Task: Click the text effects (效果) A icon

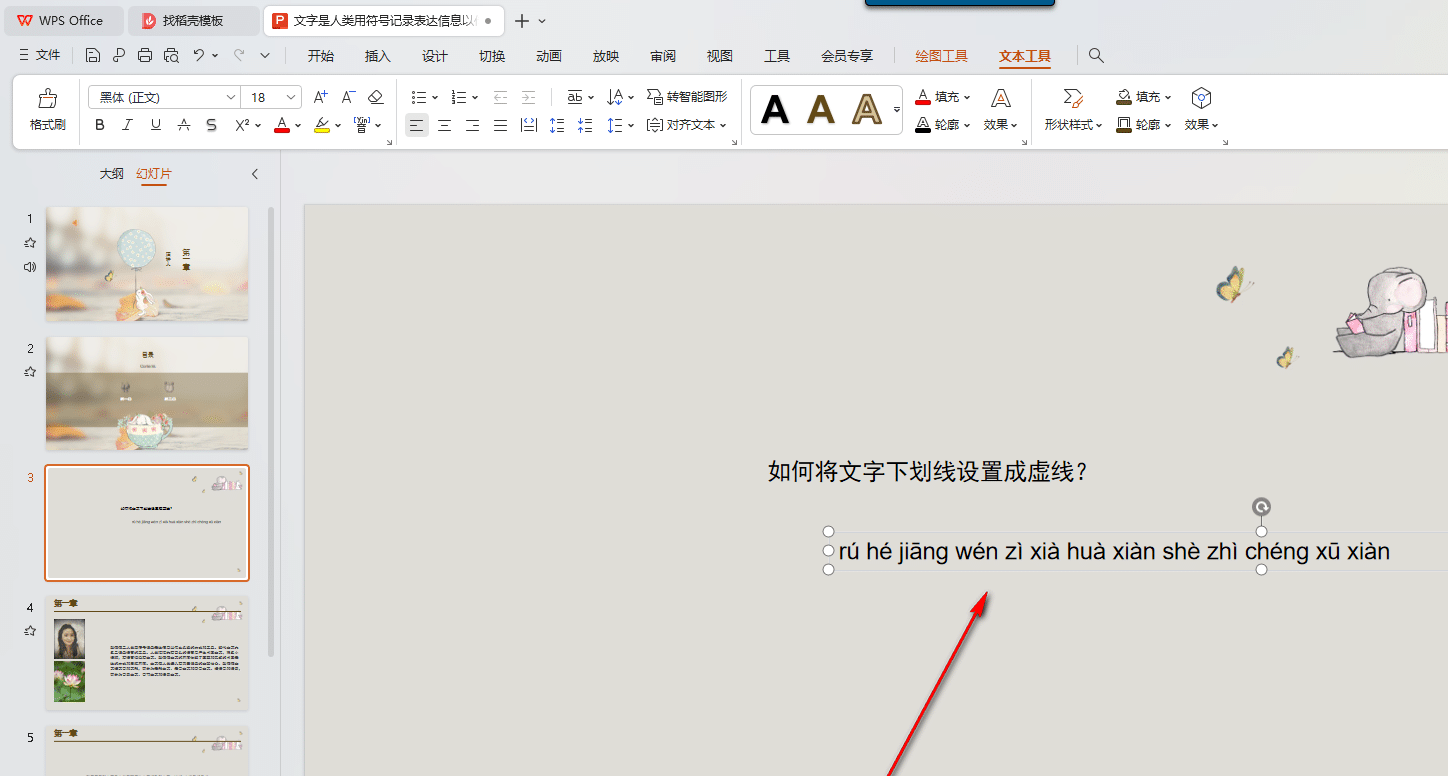Action: (x=1001, y=98)
